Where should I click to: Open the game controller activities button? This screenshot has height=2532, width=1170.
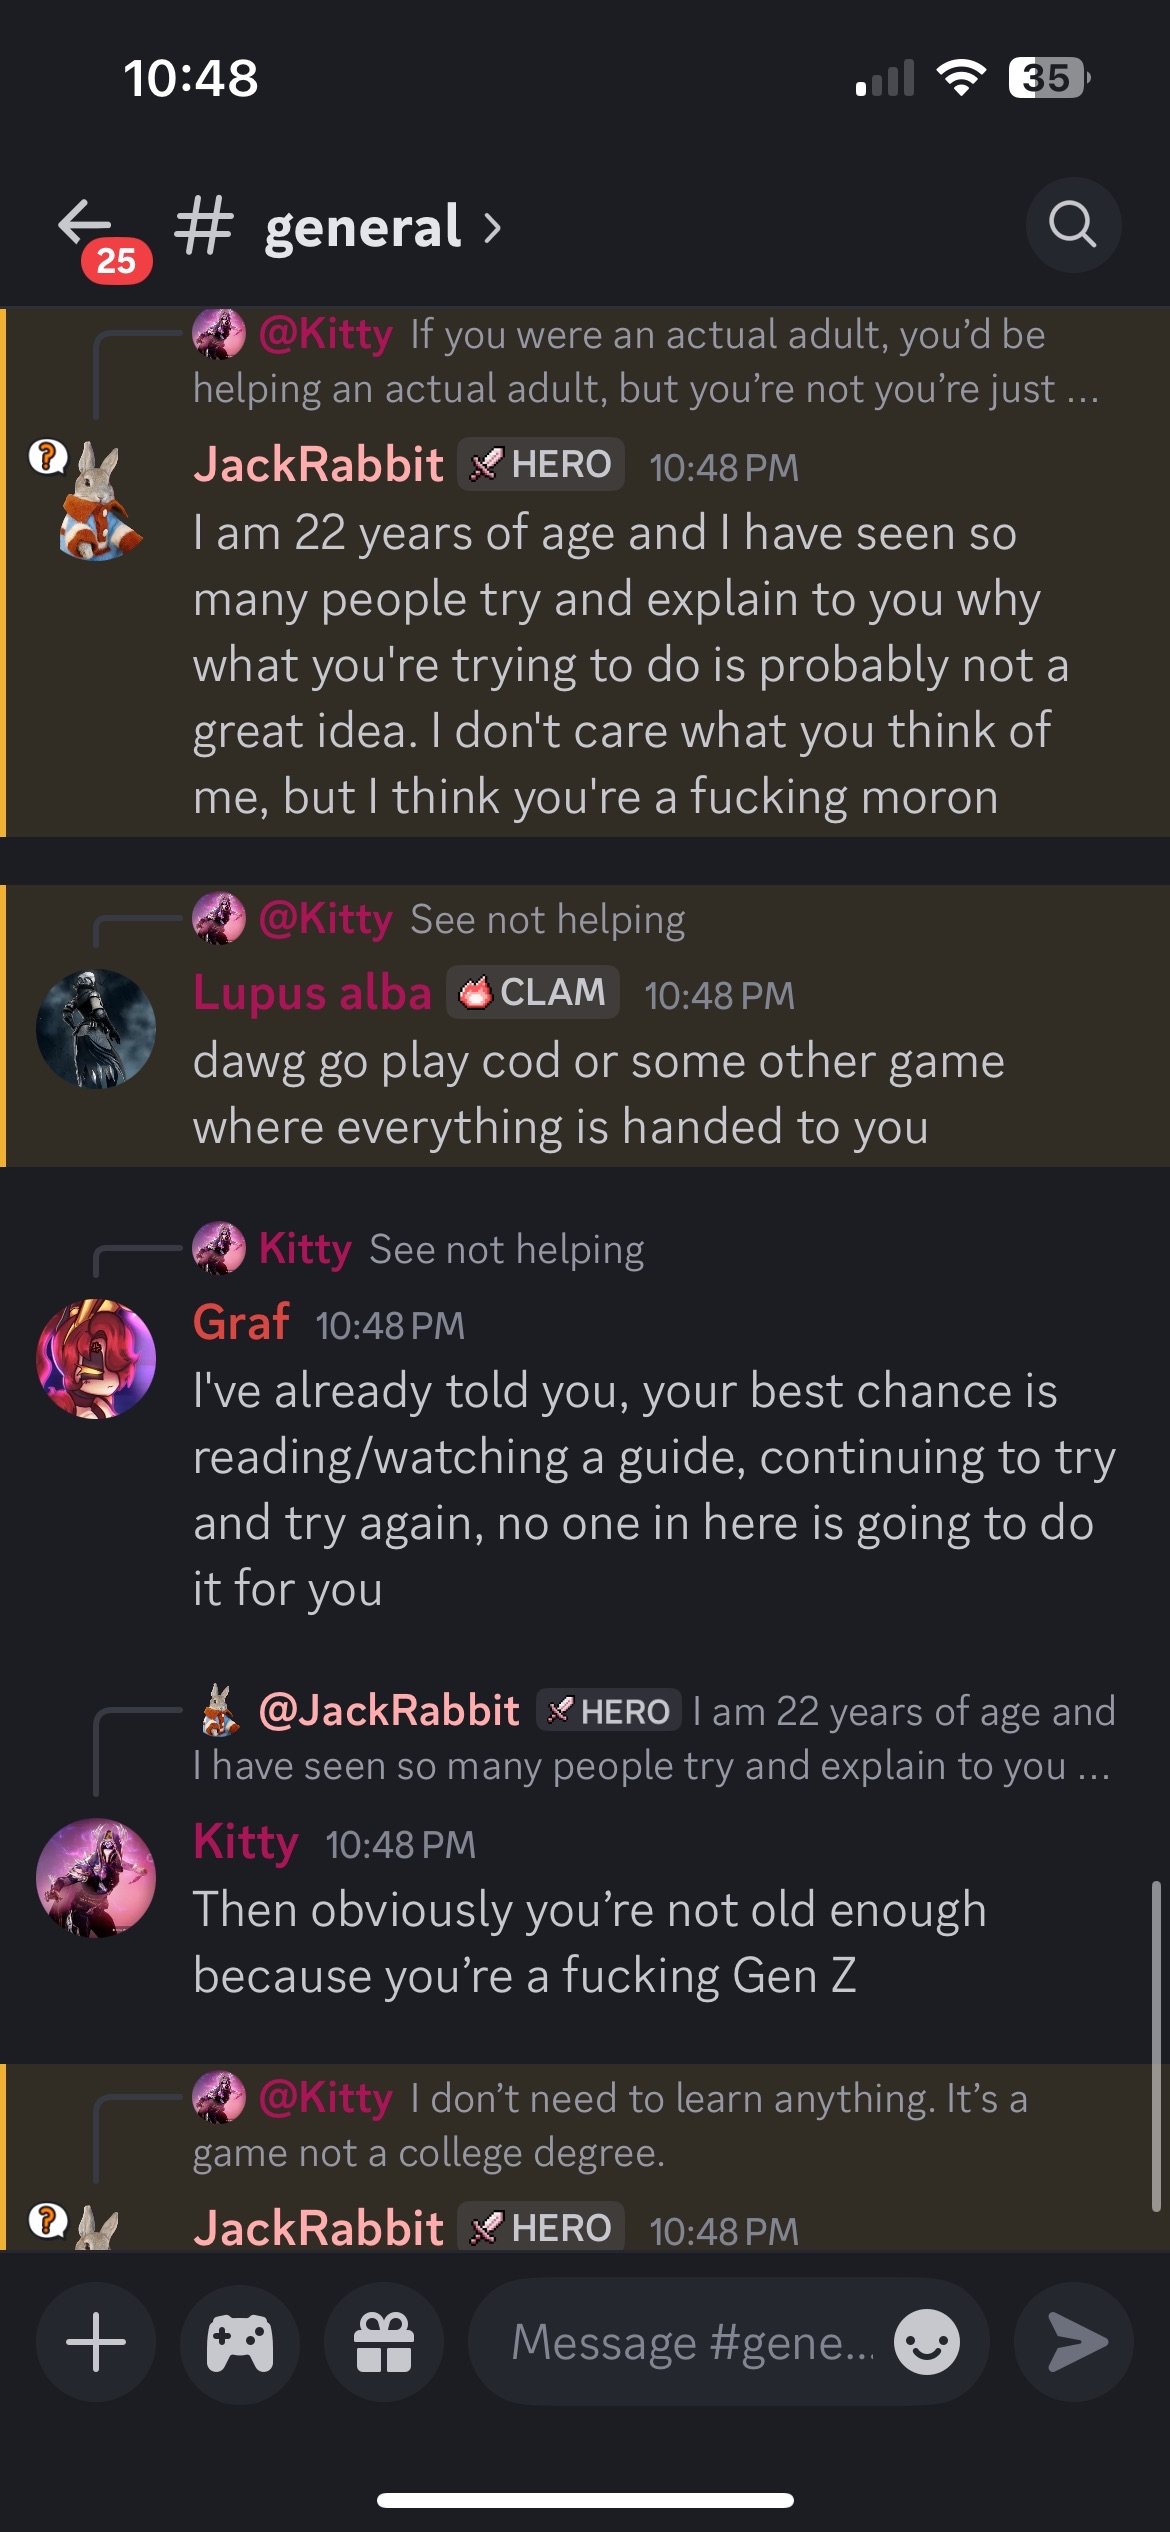tap(240, 2342)
